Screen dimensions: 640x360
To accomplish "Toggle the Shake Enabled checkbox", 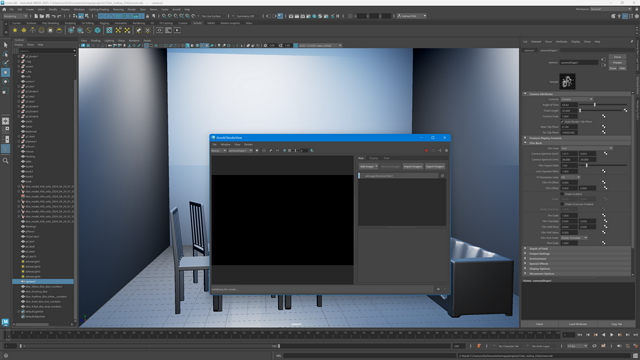I will (x=562, y=194).
